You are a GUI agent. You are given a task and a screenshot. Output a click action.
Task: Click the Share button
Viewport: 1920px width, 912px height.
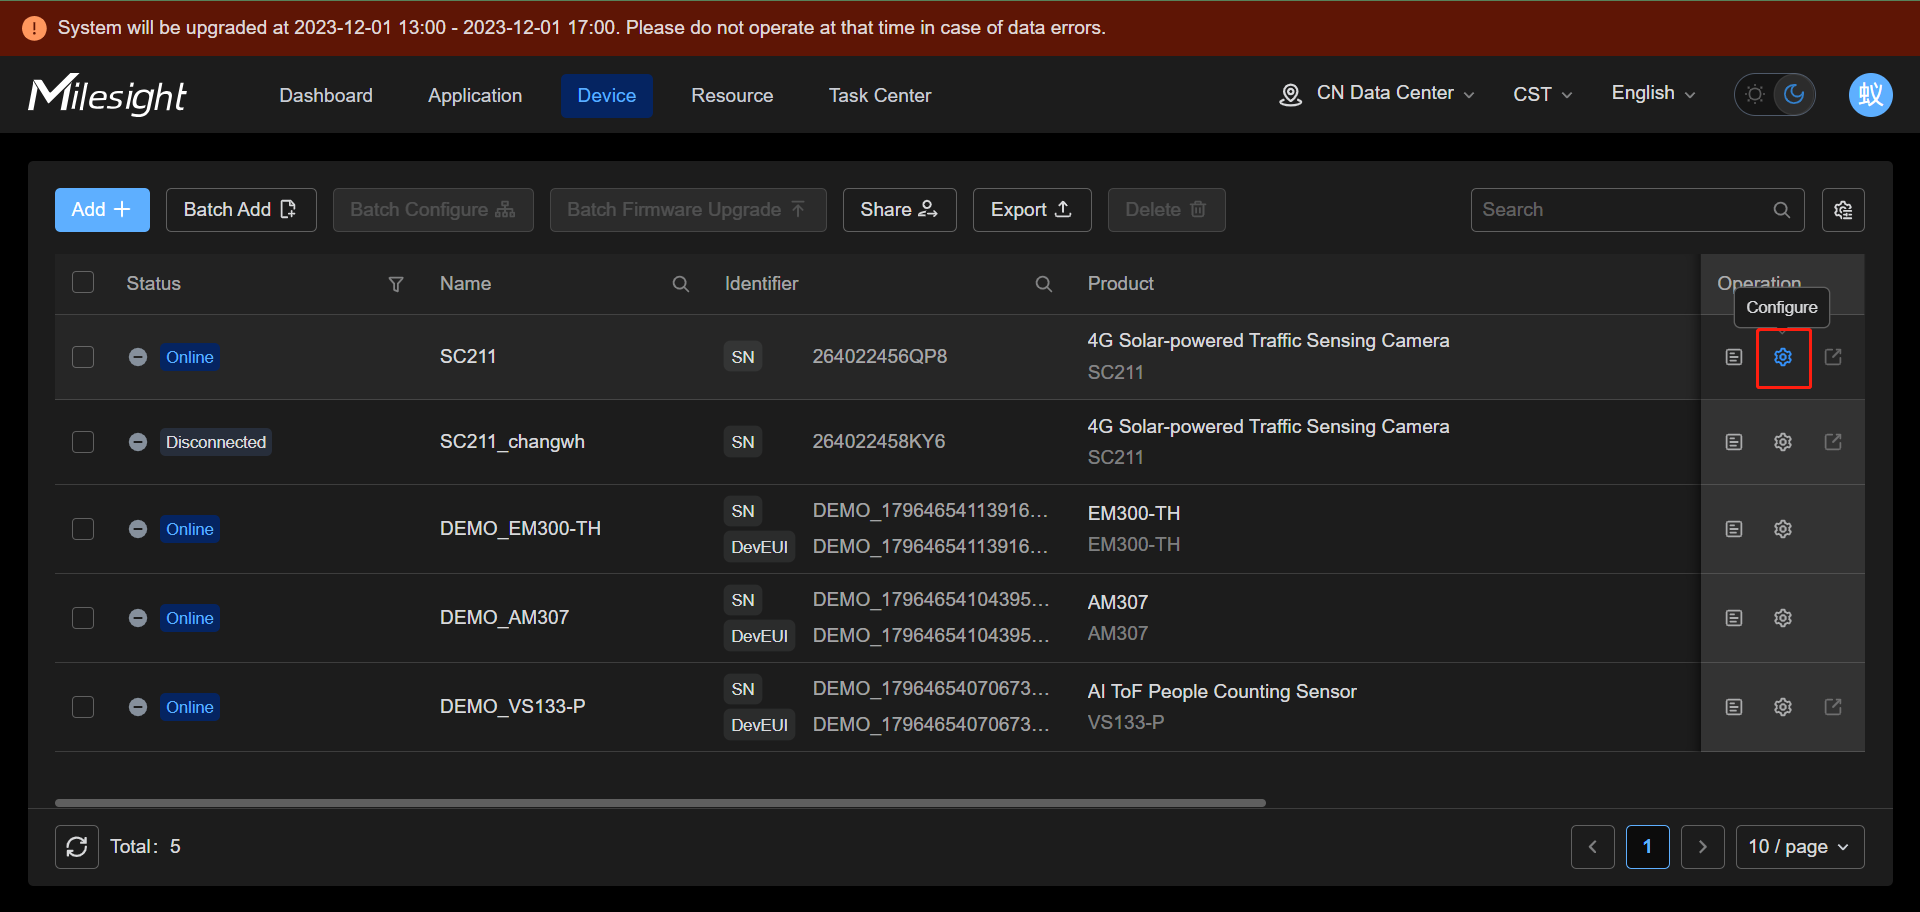click(900, 210)
